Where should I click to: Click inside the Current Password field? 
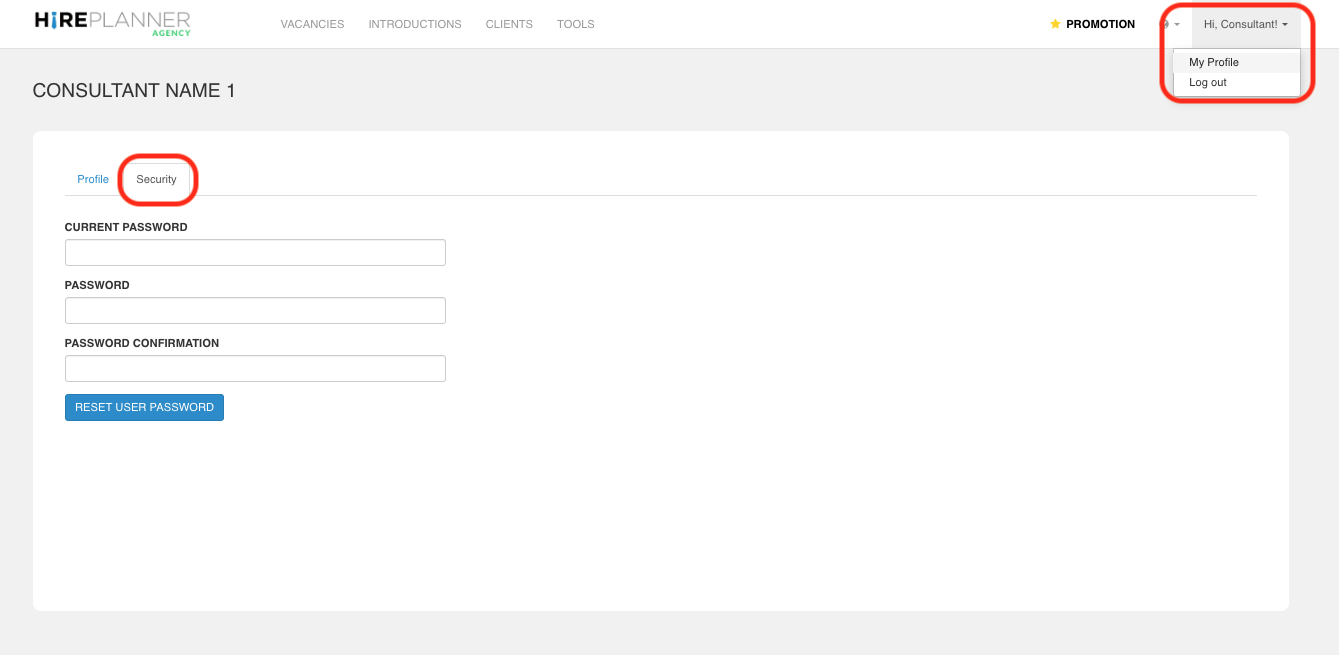tap(255, 252)
